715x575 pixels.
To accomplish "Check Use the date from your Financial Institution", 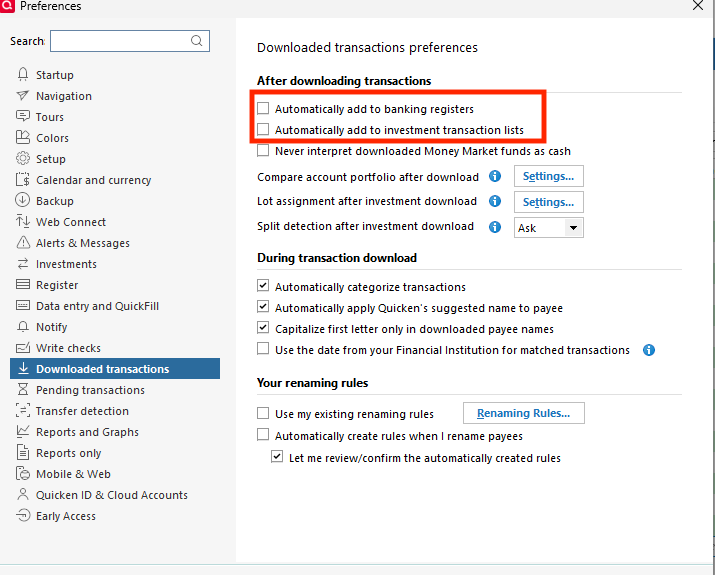I will coord(263,349).
